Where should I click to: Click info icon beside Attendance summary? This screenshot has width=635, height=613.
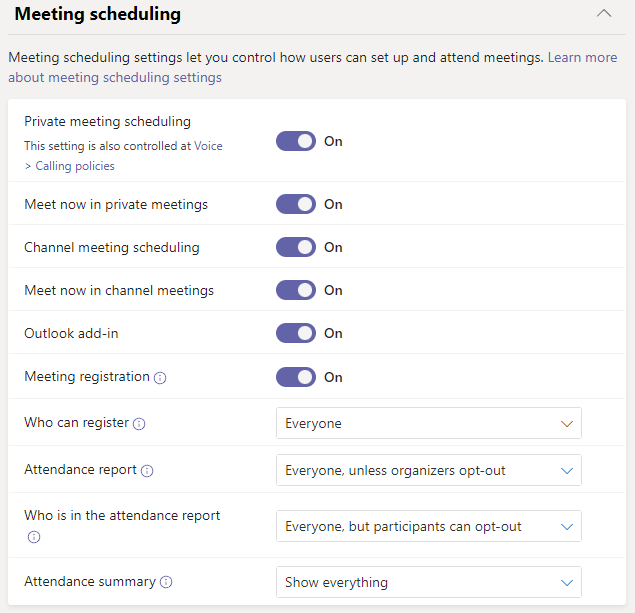click(166, 582)
